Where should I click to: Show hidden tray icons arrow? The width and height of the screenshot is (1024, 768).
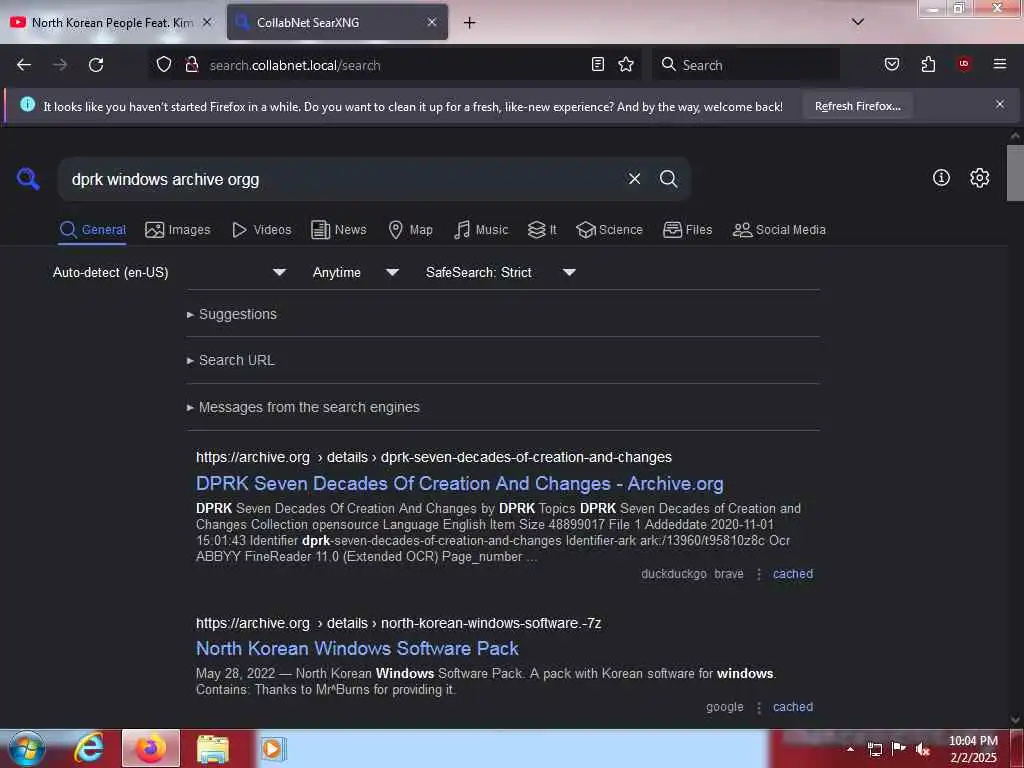click(x=850, y=749)
